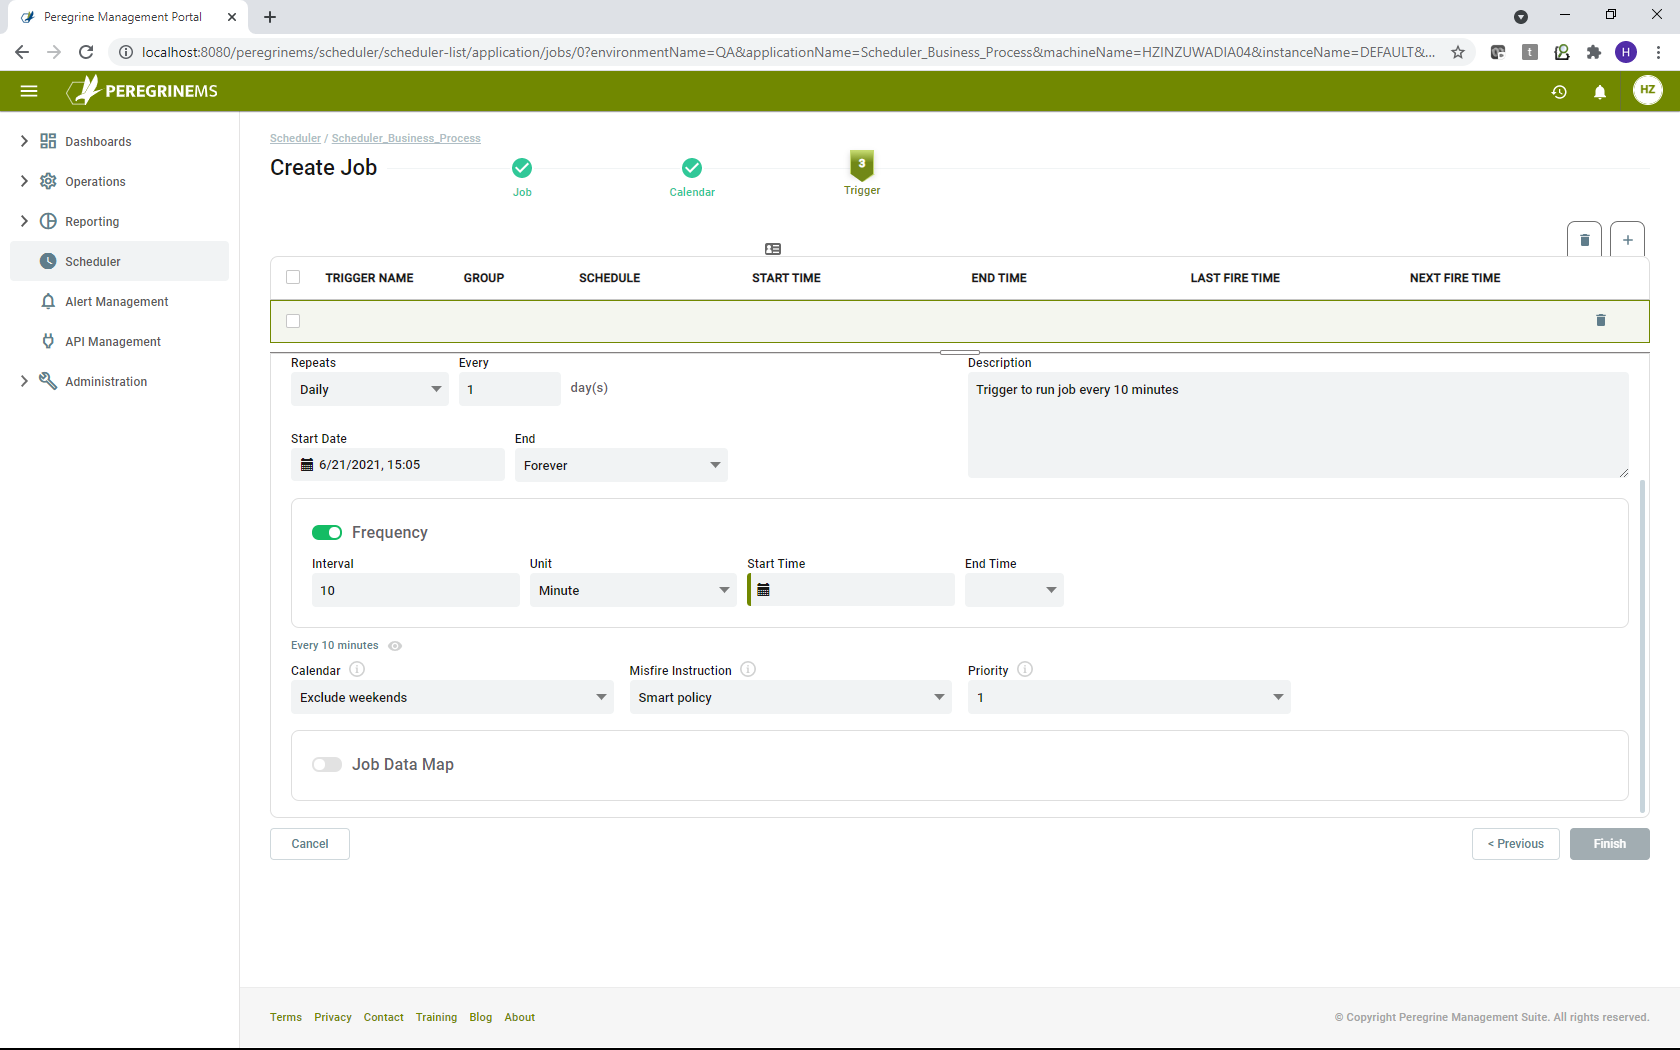The image size is (1680, 1050).
Task: Go back with the Previous button
Action: (1515, 844)
